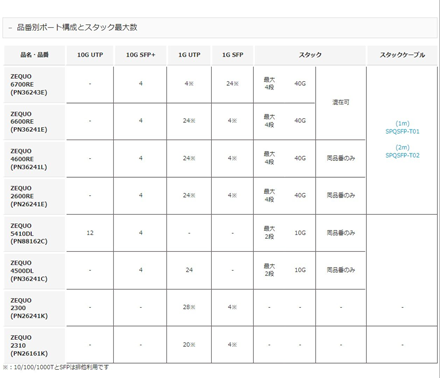The height and width of the screenshot is (378, 440).
Task: Click the スタック column header
Action: click(x=310, y=55)
